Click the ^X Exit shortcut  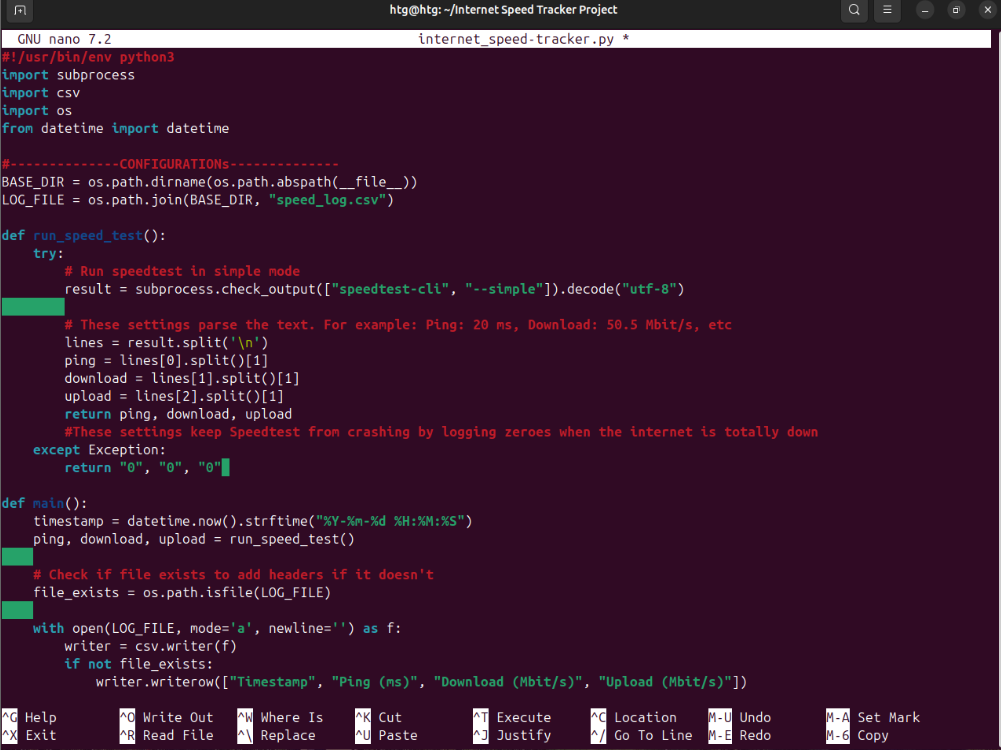tap(29, 735)
